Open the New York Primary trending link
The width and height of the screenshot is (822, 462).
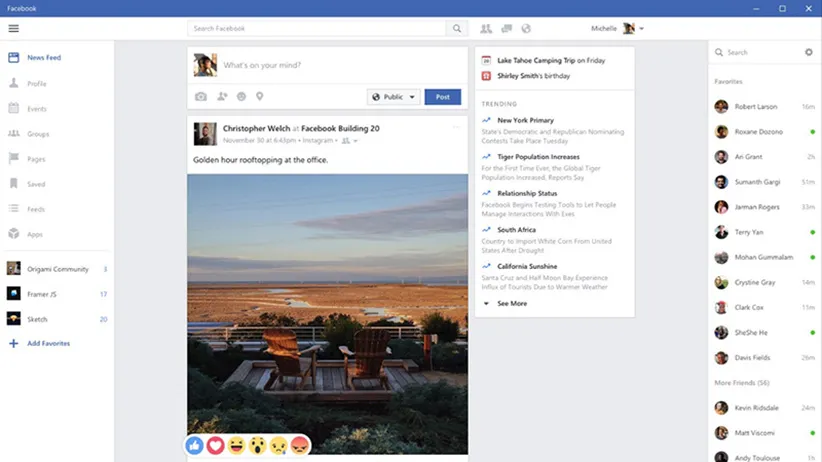tap(525, 120)
